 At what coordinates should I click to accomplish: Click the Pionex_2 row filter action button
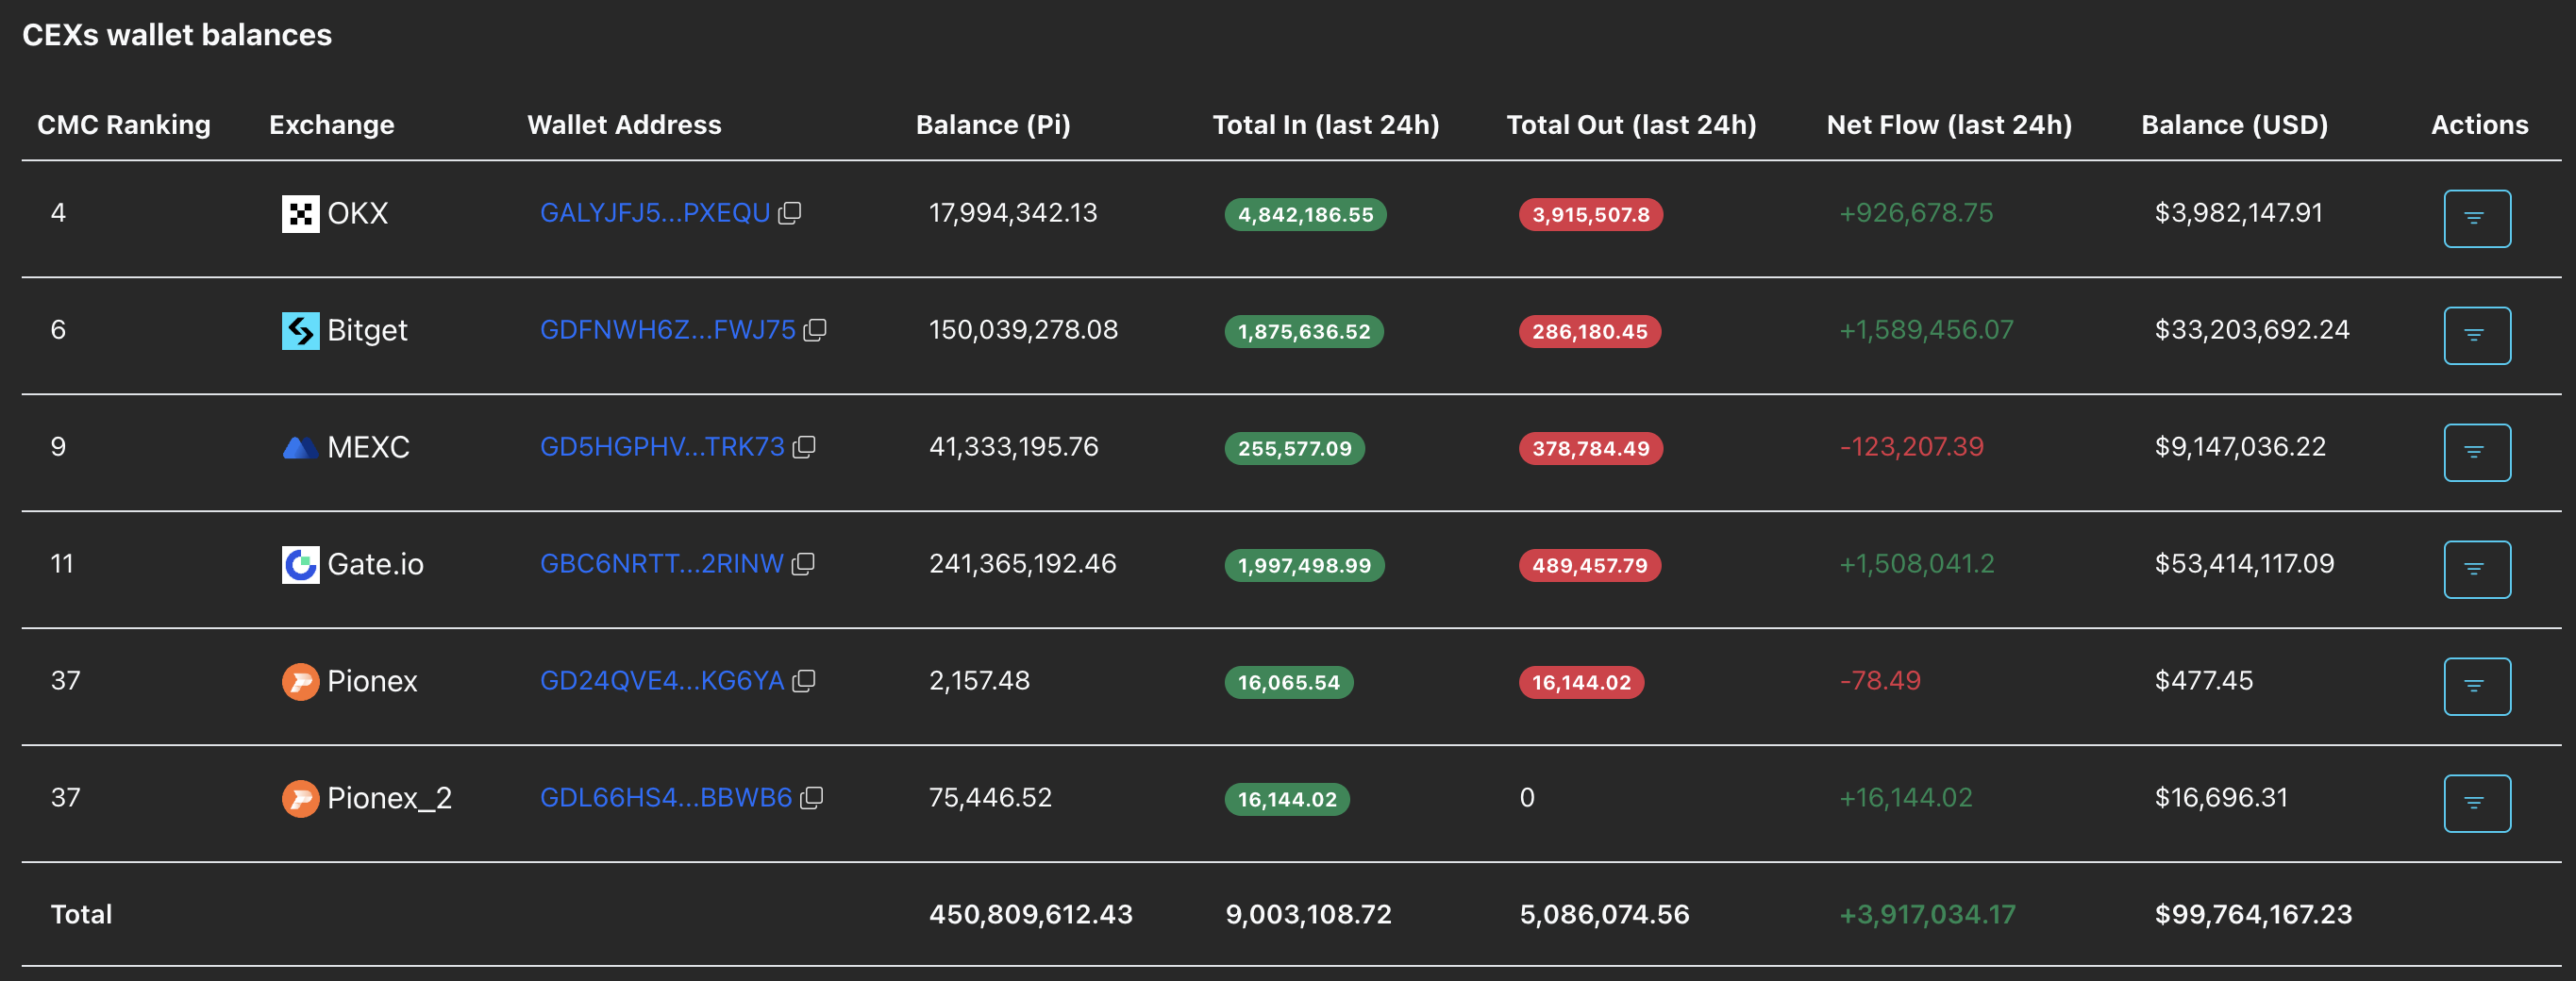[x=2476, y=803]
